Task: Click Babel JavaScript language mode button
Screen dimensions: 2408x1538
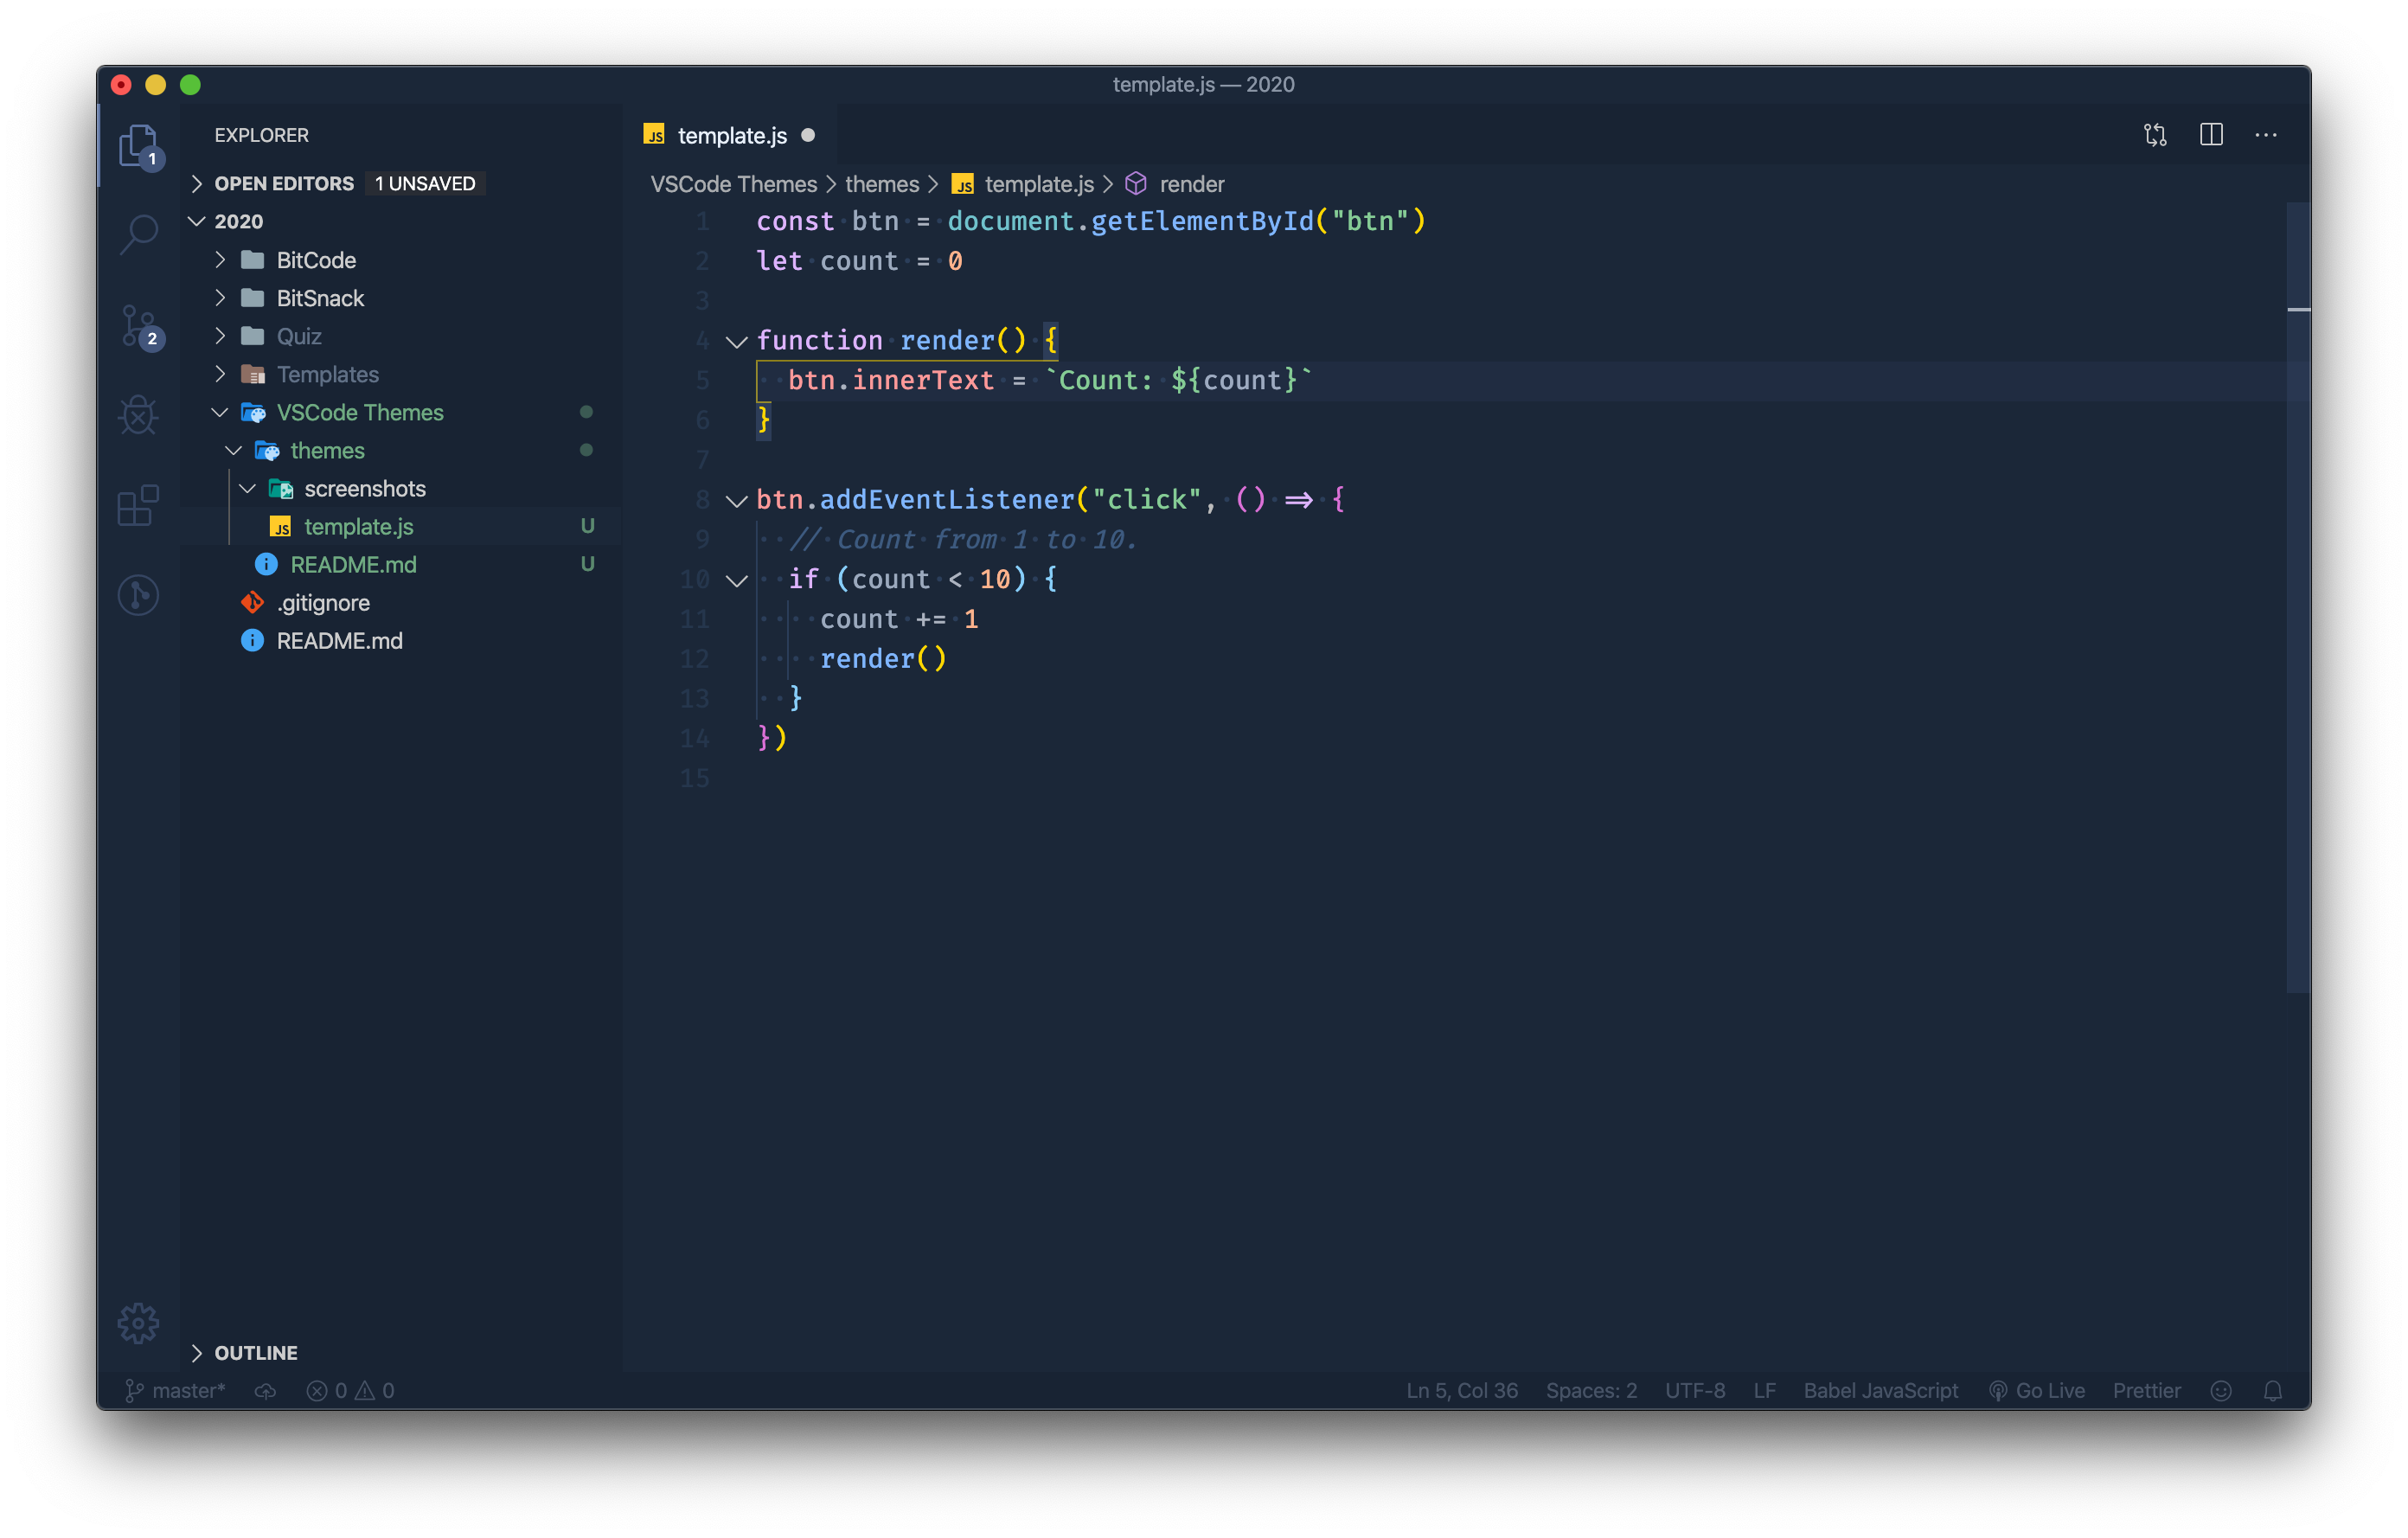Action: click(1880, 1391)
